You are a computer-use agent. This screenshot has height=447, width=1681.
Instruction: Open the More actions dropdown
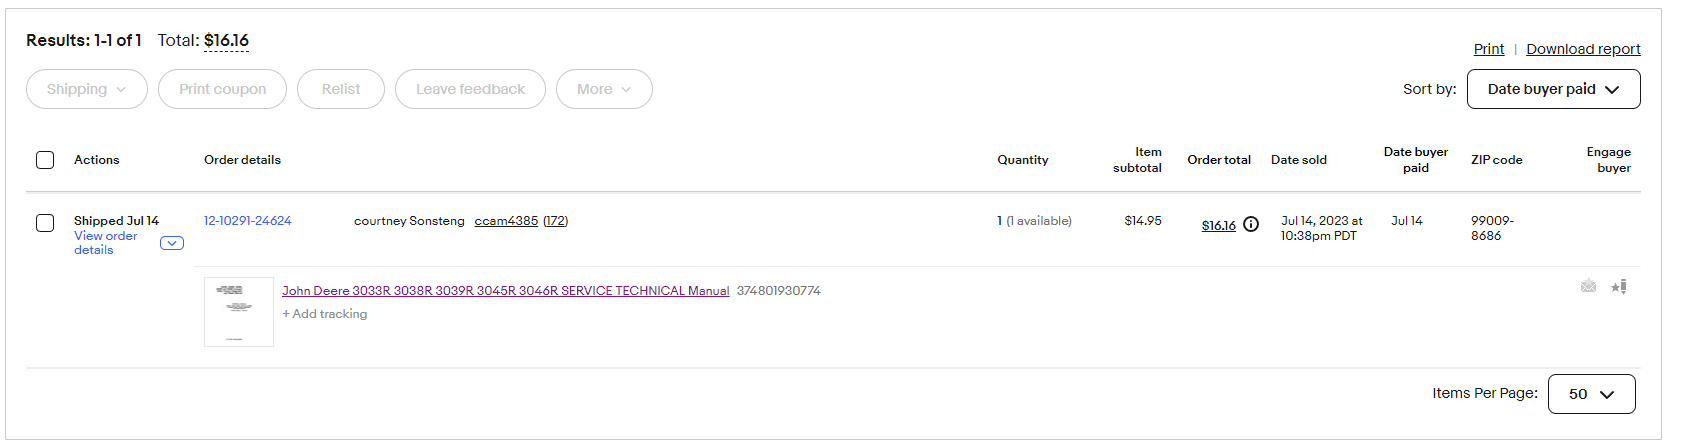coord(604,89)
